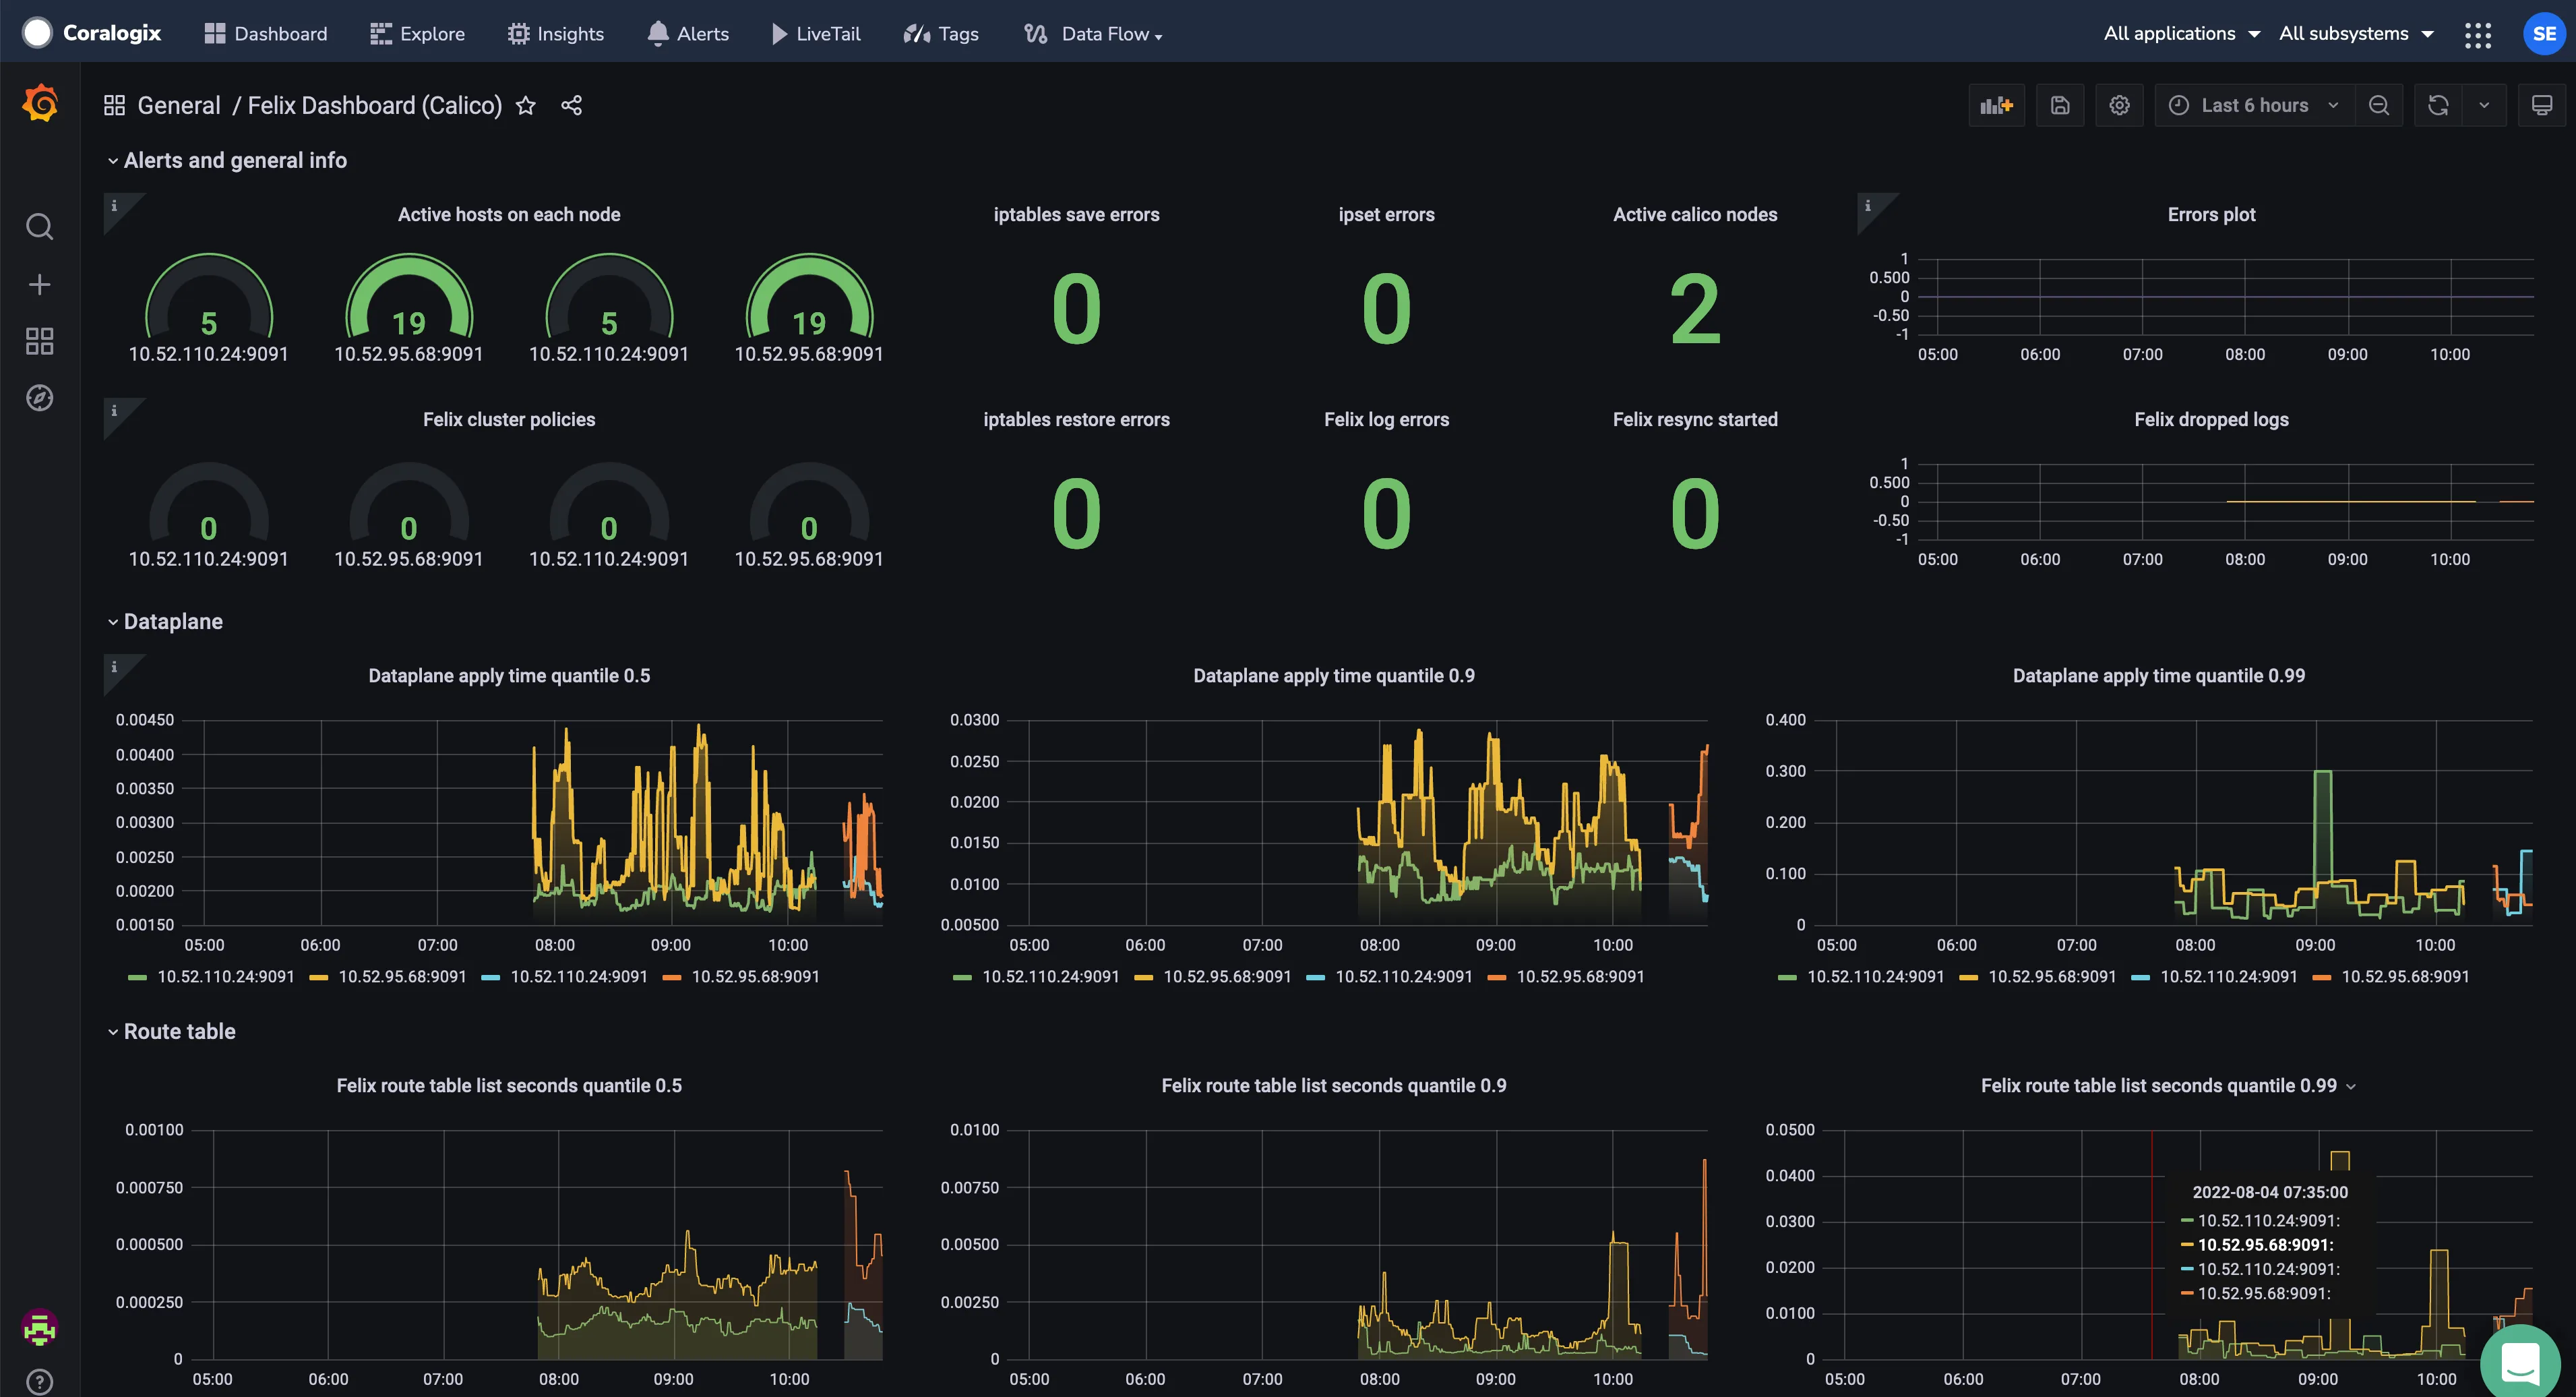Open the LiveTail menu item
Screen dimensions: 2576x1397
click(816, 34)
